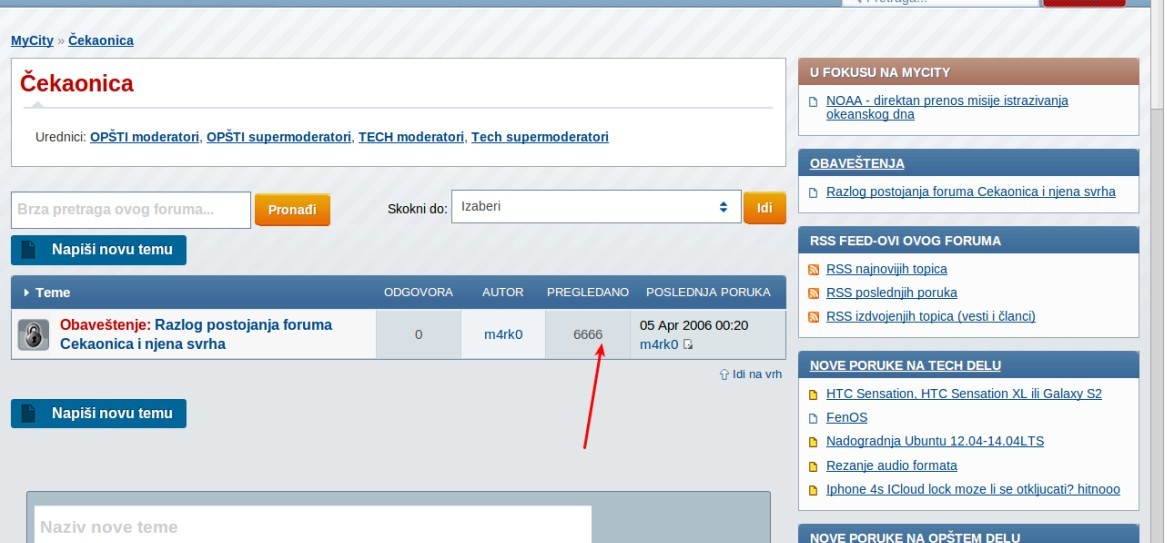This screenshot has width=1167, height=543.
Task: Click the Čekaonica page heading
Action: point(77,83)
